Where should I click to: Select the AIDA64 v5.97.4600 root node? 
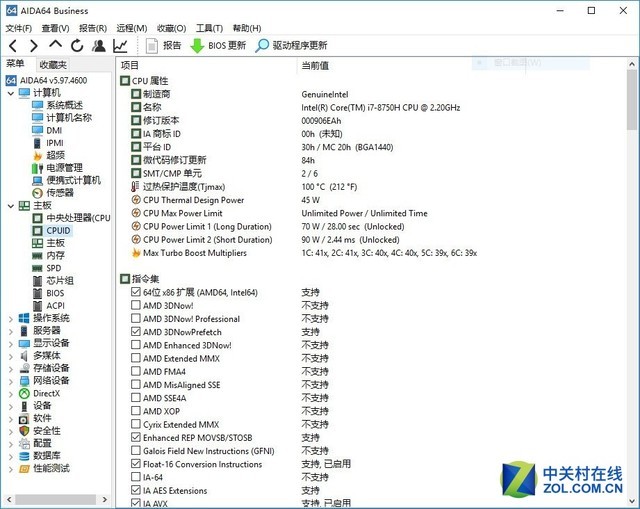pos(47,80)
